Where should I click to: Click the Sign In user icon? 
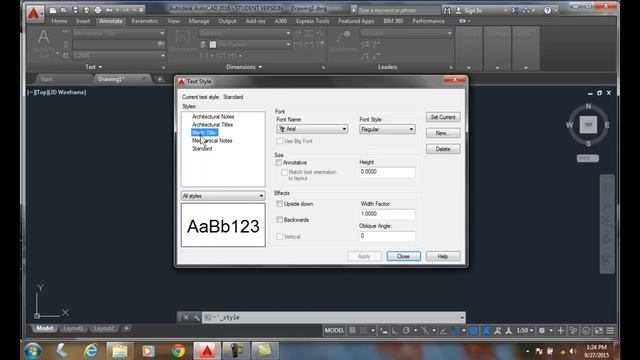458,11
